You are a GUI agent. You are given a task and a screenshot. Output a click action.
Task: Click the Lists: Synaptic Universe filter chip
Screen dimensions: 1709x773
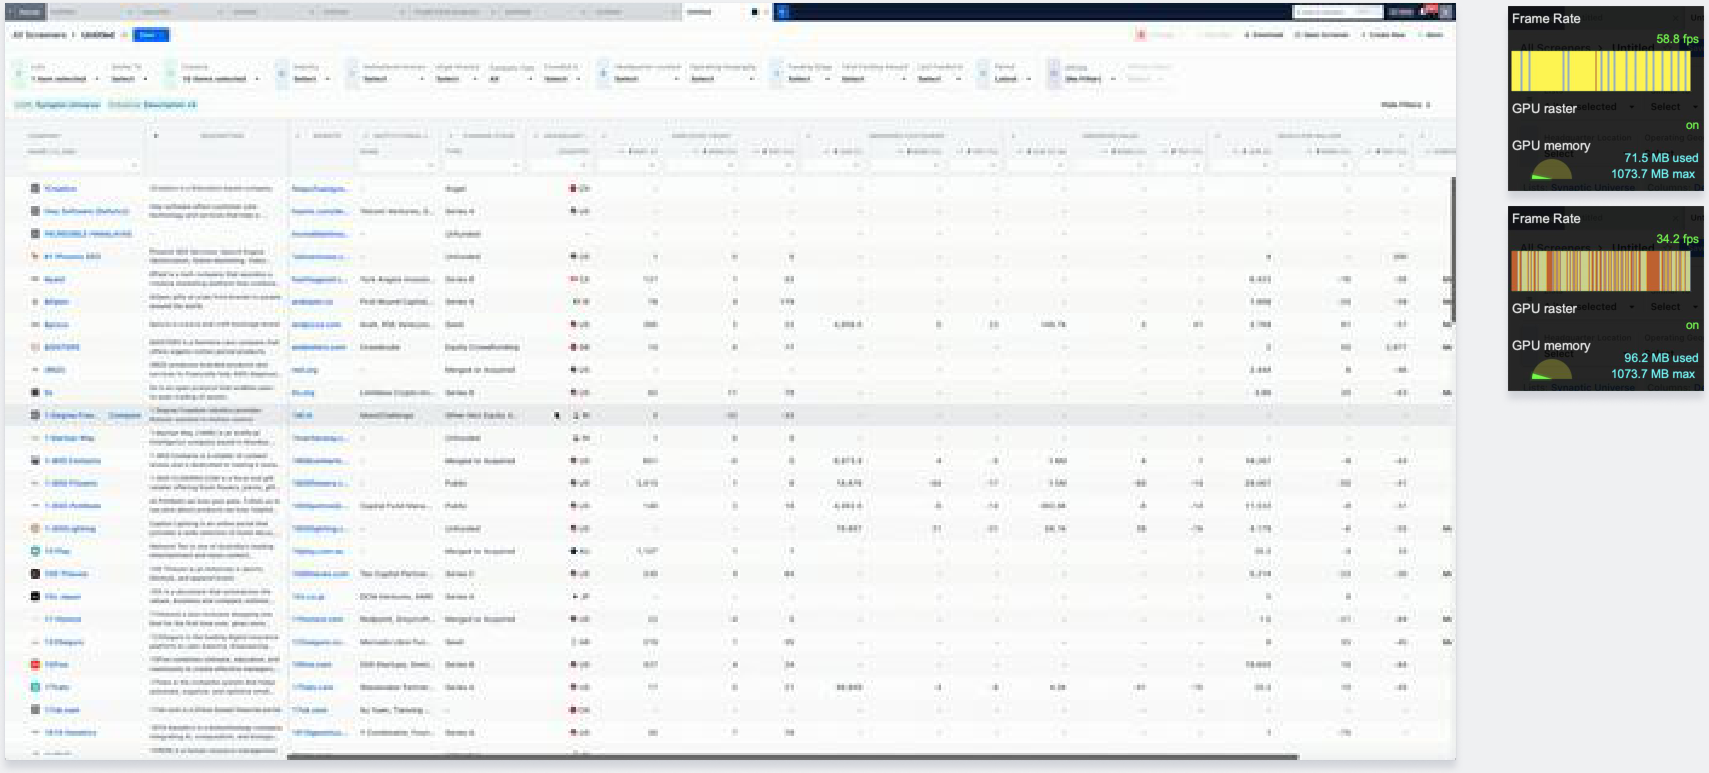[x=57, y=104]
